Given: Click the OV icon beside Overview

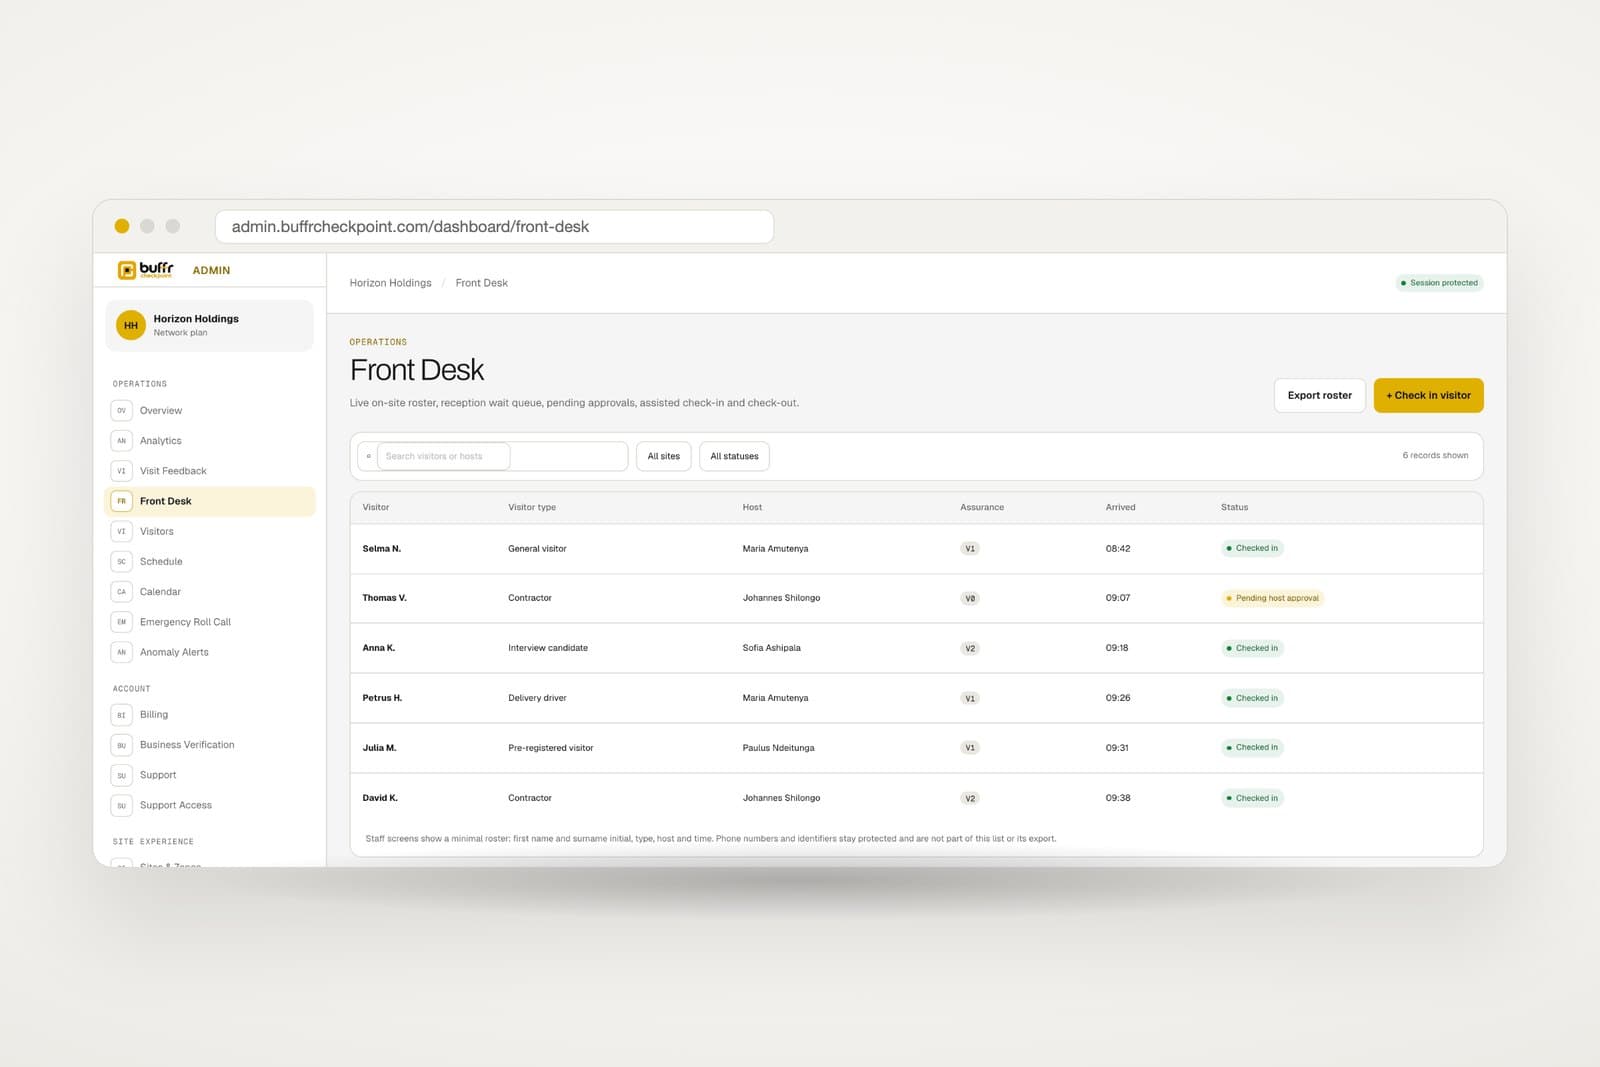Looking at the screenshot, I should coord(122,410).
